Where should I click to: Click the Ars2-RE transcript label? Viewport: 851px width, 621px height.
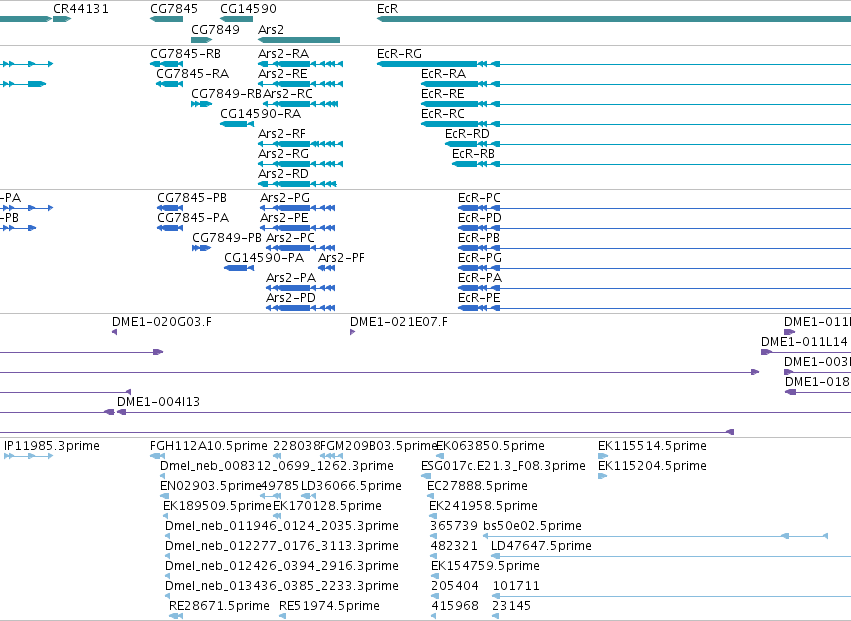click(x=283, y=74)
